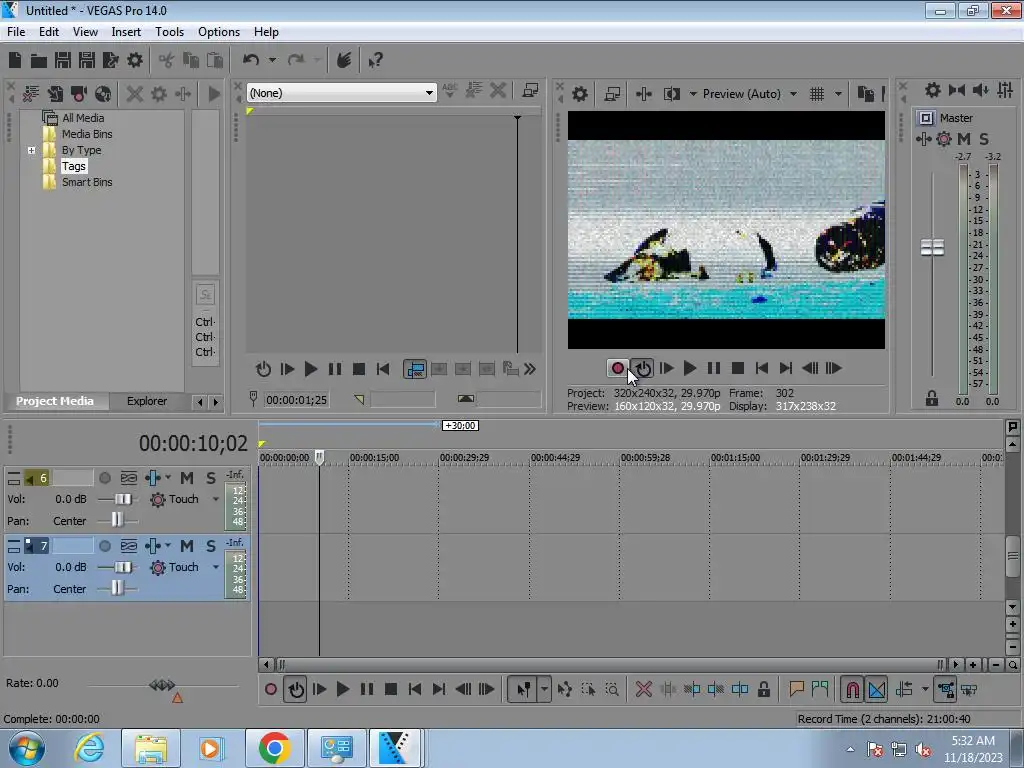Adjust the Master volume fader
The width and height of the screenshot is (1024, 768).
pyautogui.click(x=932, y=248)
